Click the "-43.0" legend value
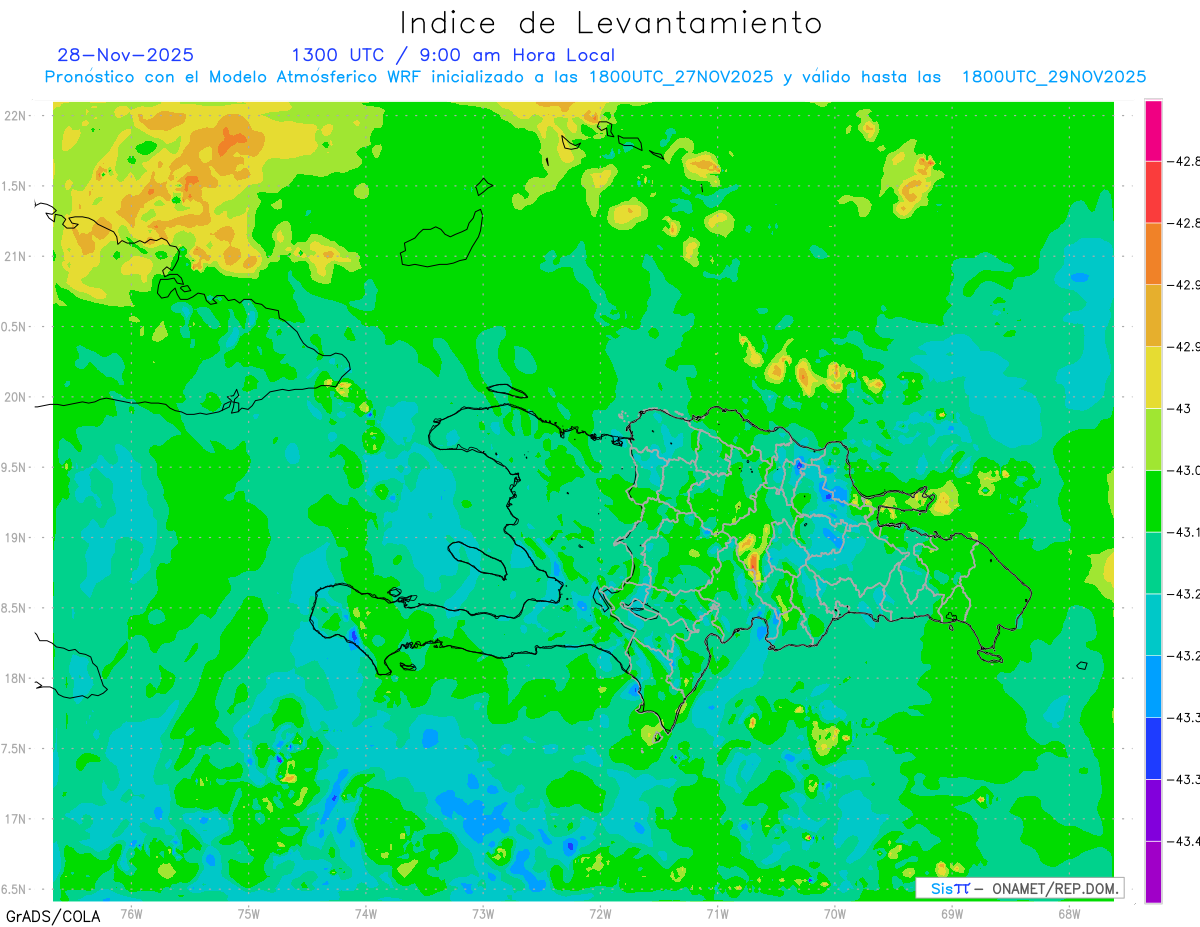The width and height of the screenshot is (1200, 927). 1184,470
